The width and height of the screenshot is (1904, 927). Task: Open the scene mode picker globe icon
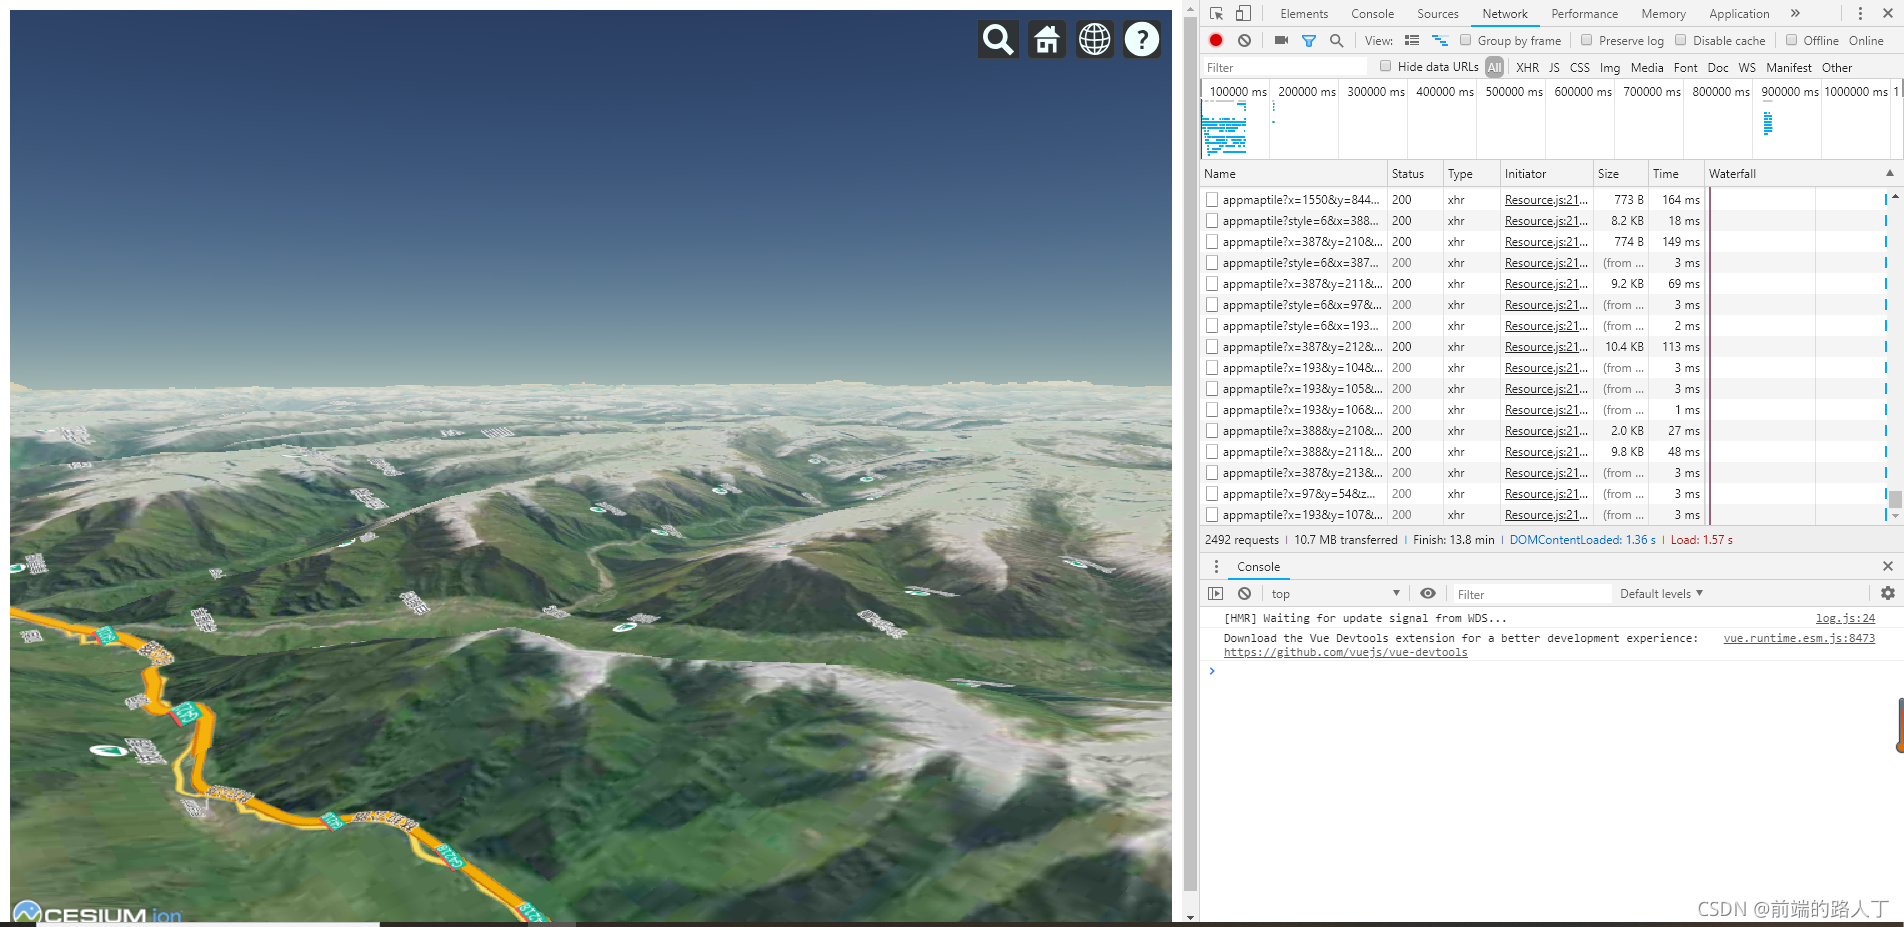pos(1093,38)
